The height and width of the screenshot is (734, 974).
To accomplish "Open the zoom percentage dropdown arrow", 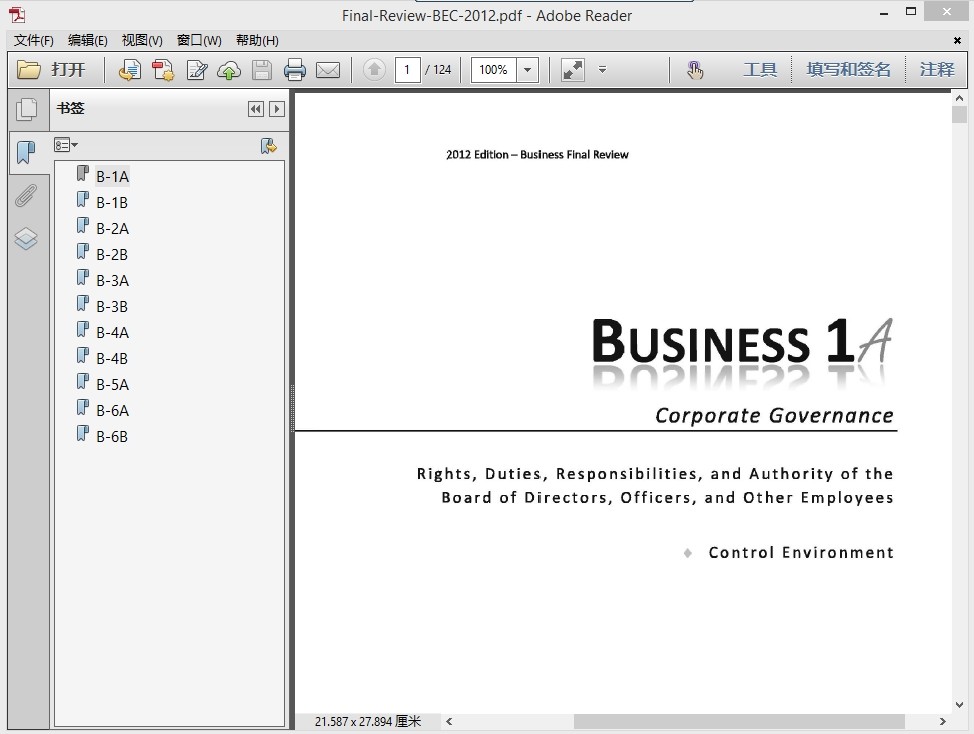I will (528, 70).
